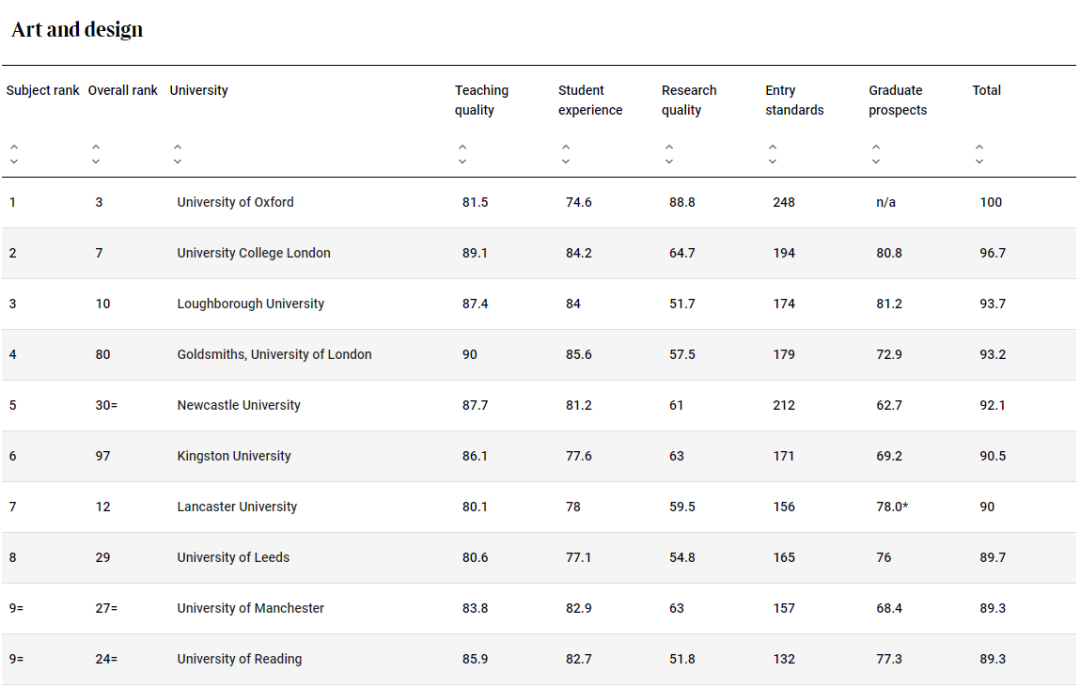Image resolution: width=1080 pixels, height=687 pixels.
Task: Sort descending by Overall rank arrow
Action: (95, 161)
